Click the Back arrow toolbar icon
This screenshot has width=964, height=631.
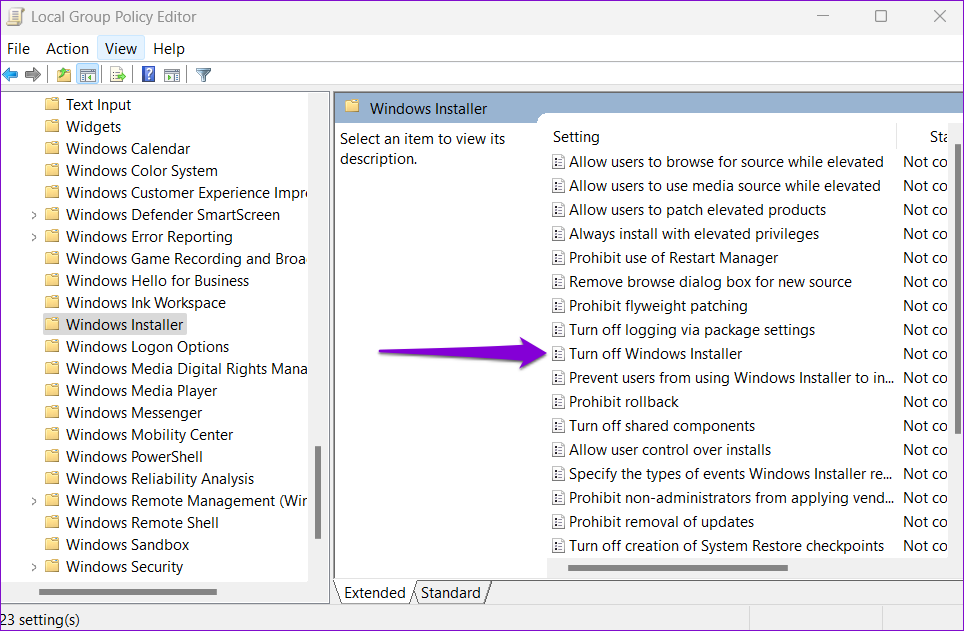click(11, 75)
